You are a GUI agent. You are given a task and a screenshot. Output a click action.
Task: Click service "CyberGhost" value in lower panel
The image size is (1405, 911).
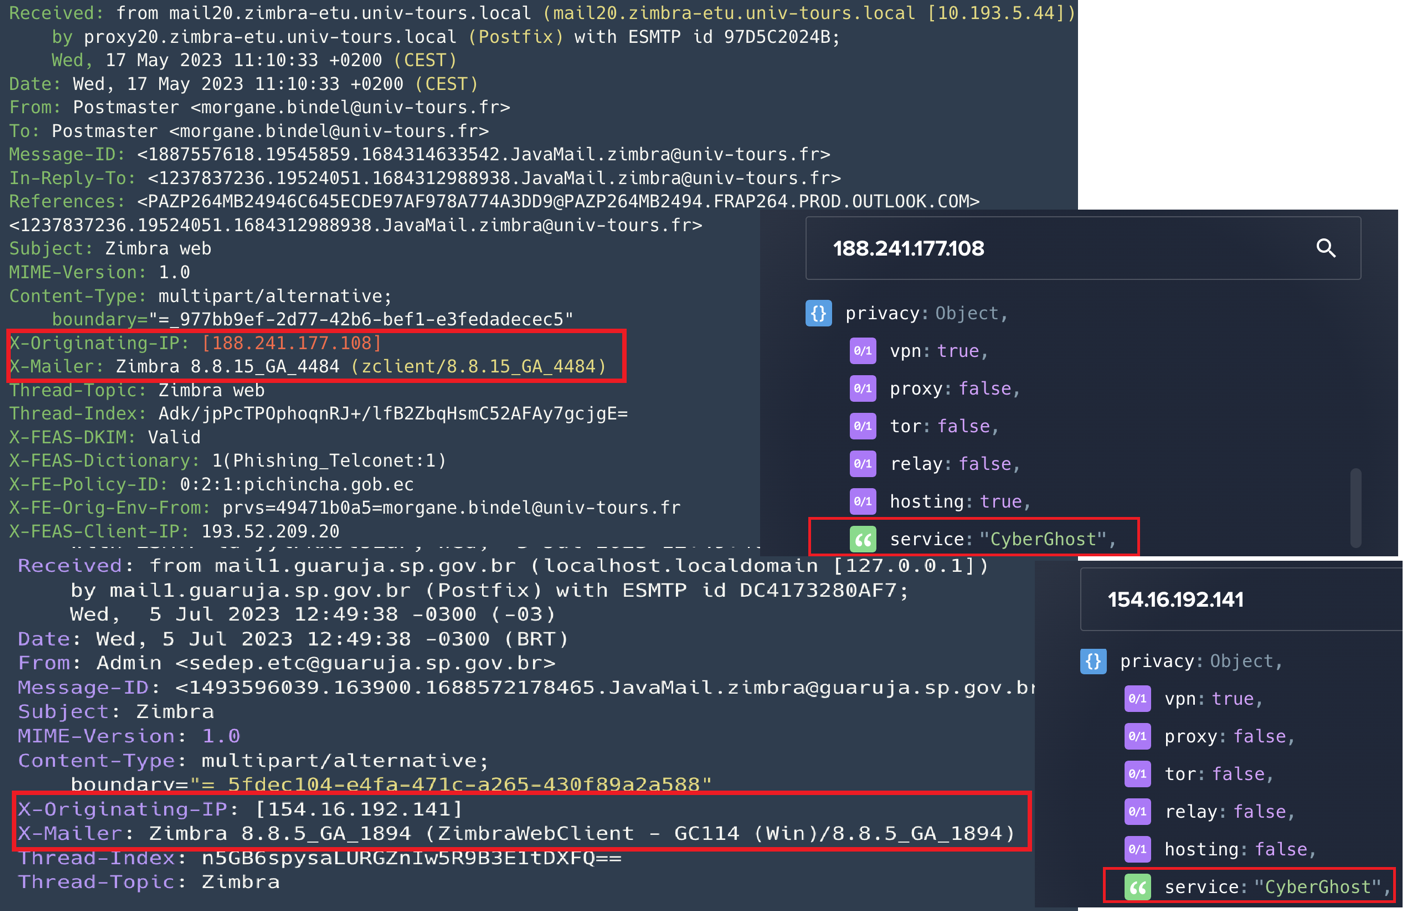pyautogui.click(x=1318, y=887)
